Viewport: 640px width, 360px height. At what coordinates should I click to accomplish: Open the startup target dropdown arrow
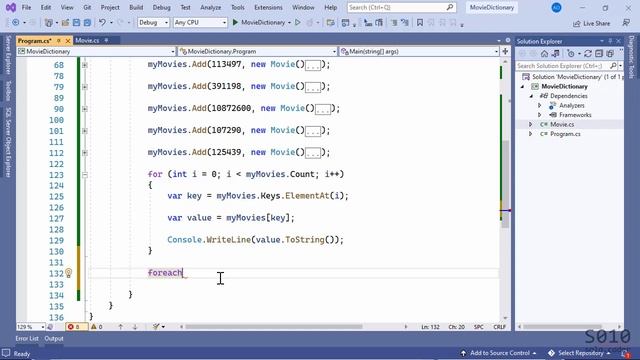pos(289,23)
